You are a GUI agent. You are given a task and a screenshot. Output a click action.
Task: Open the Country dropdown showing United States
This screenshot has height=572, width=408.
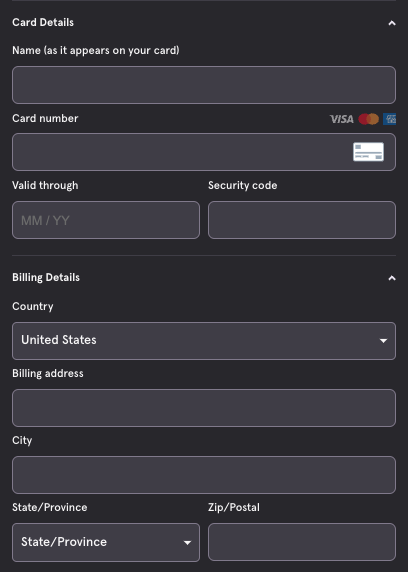point(204,341)
